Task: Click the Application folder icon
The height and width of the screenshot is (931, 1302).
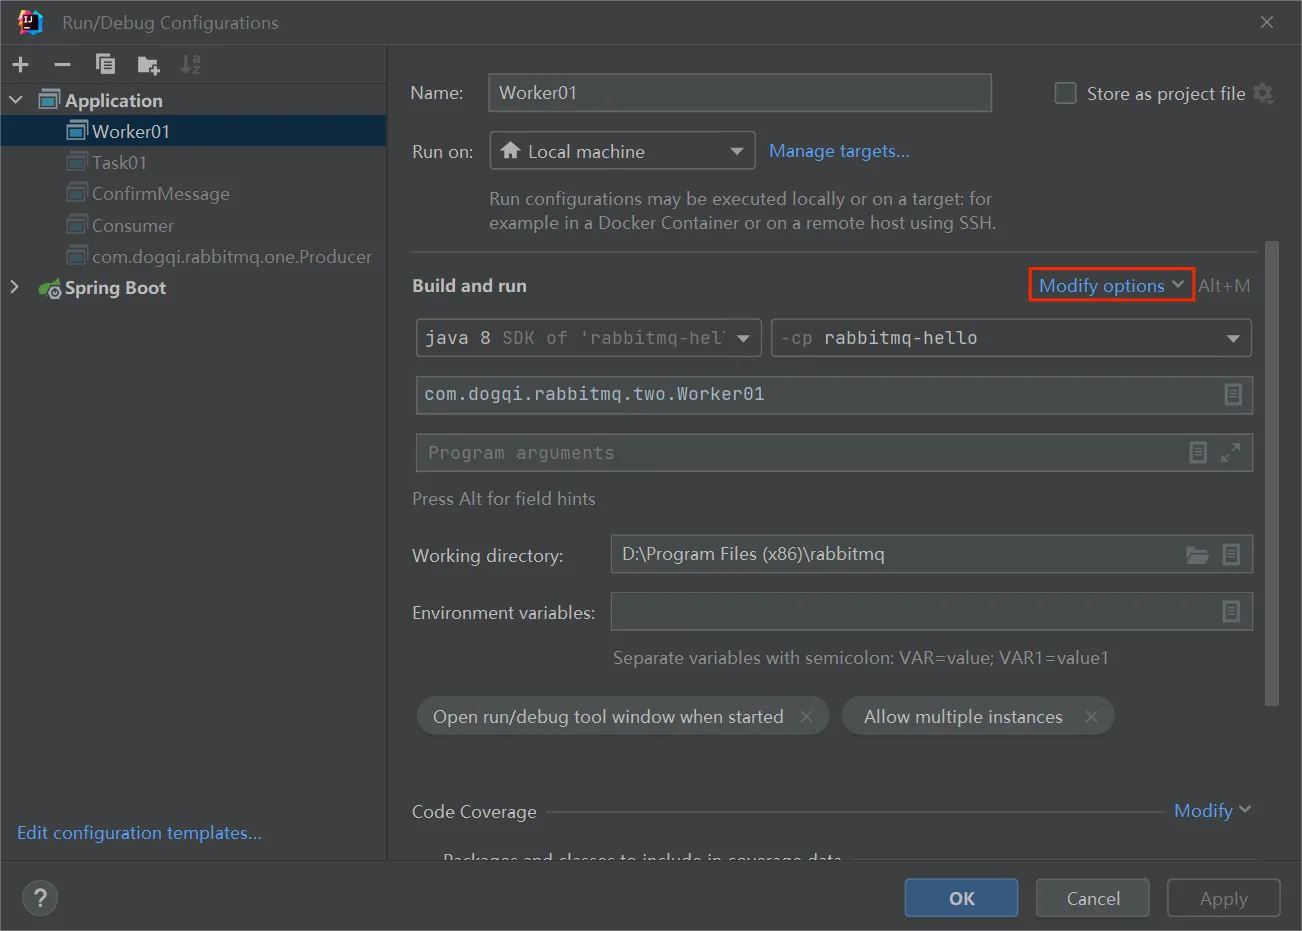Action: pos(49,100)
